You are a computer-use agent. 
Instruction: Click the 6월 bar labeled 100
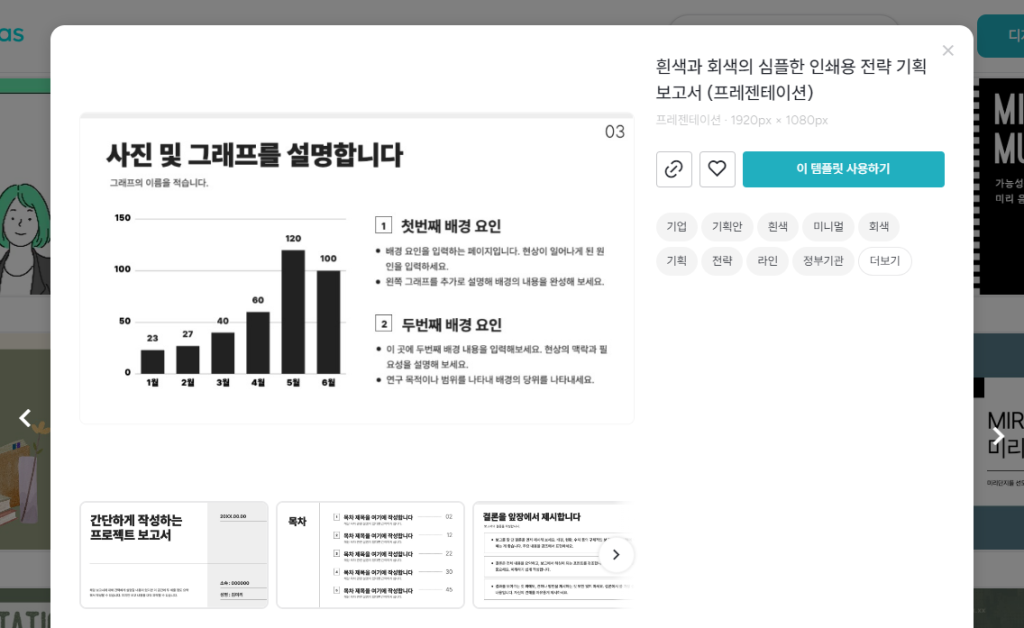click(x=328, y=322)
